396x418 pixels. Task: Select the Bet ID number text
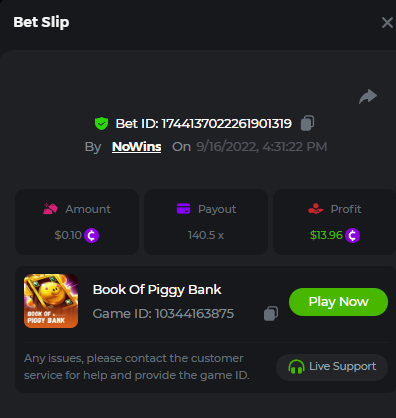point(227,124)
